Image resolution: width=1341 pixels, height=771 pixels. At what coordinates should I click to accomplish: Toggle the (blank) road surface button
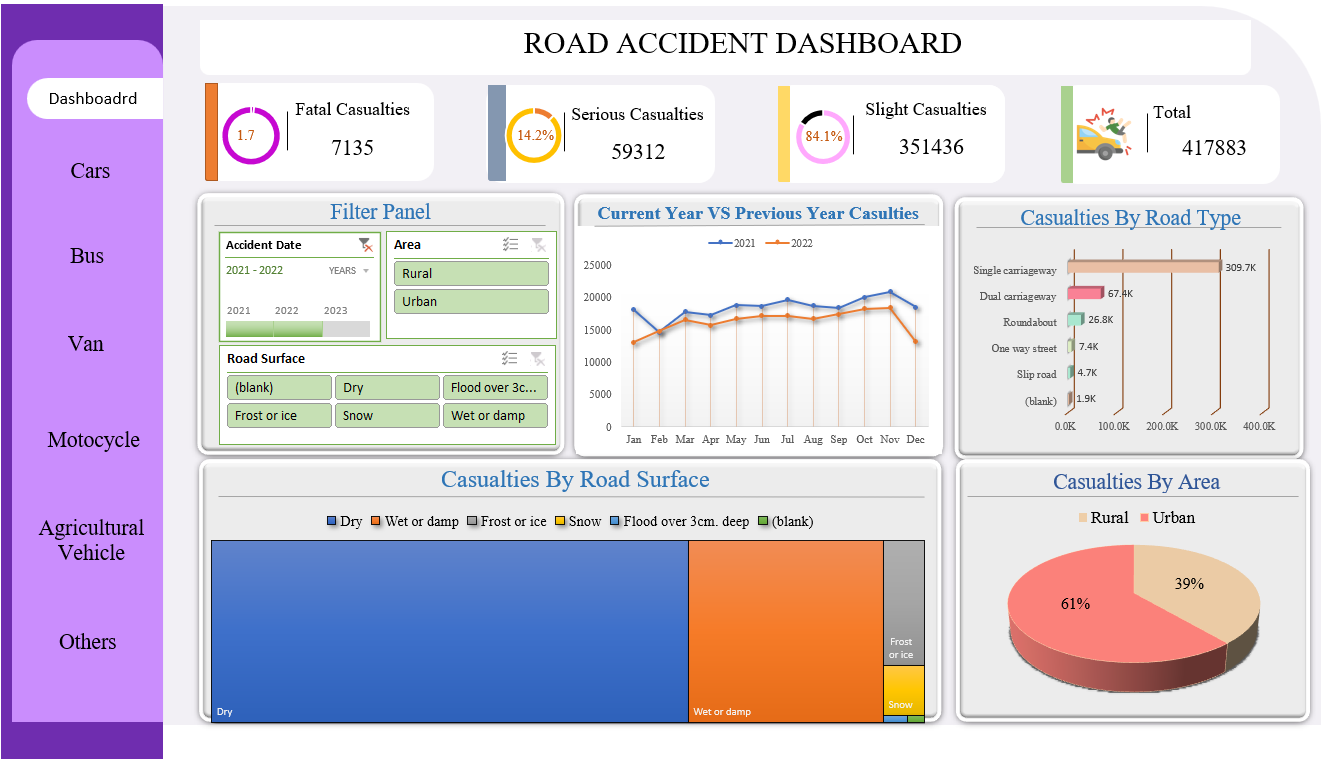279,387
